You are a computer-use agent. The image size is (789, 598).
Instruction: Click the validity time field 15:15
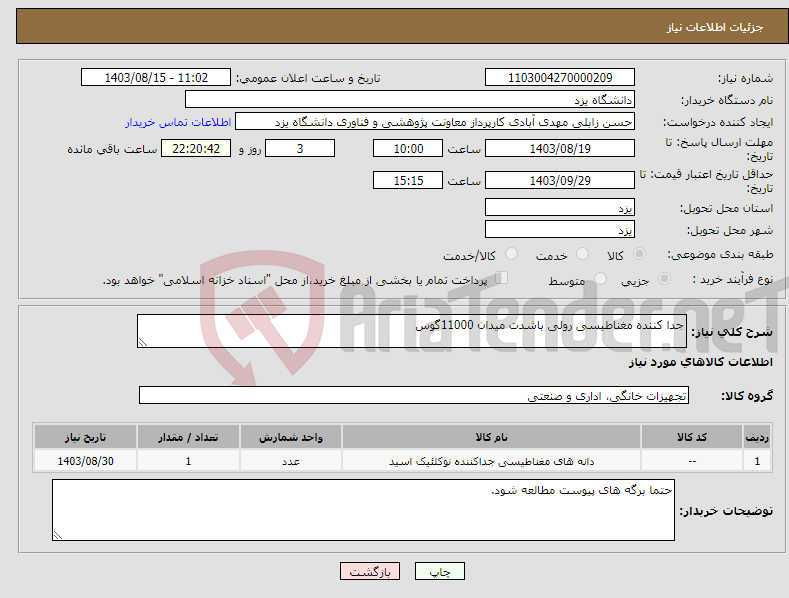pos(408,180)
